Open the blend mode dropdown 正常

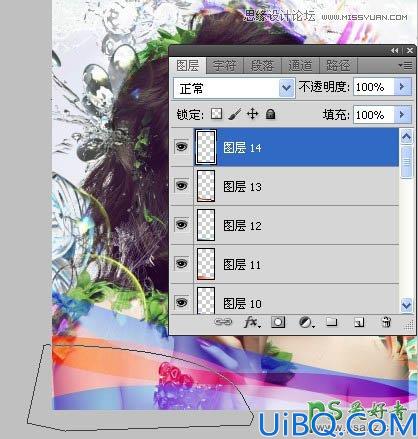[234, 88]
